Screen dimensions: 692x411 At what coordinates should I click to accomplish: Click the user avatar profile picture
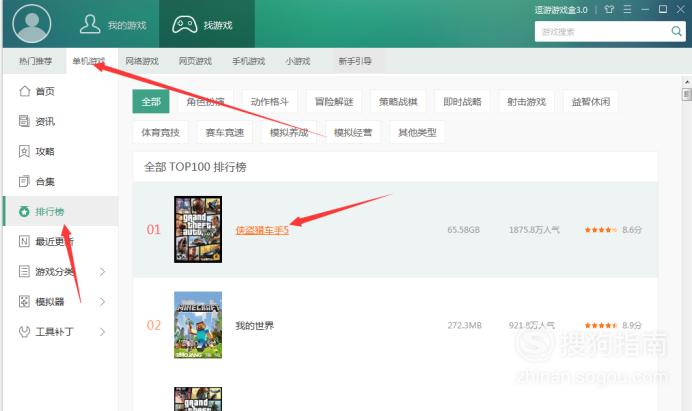(32, 23)
